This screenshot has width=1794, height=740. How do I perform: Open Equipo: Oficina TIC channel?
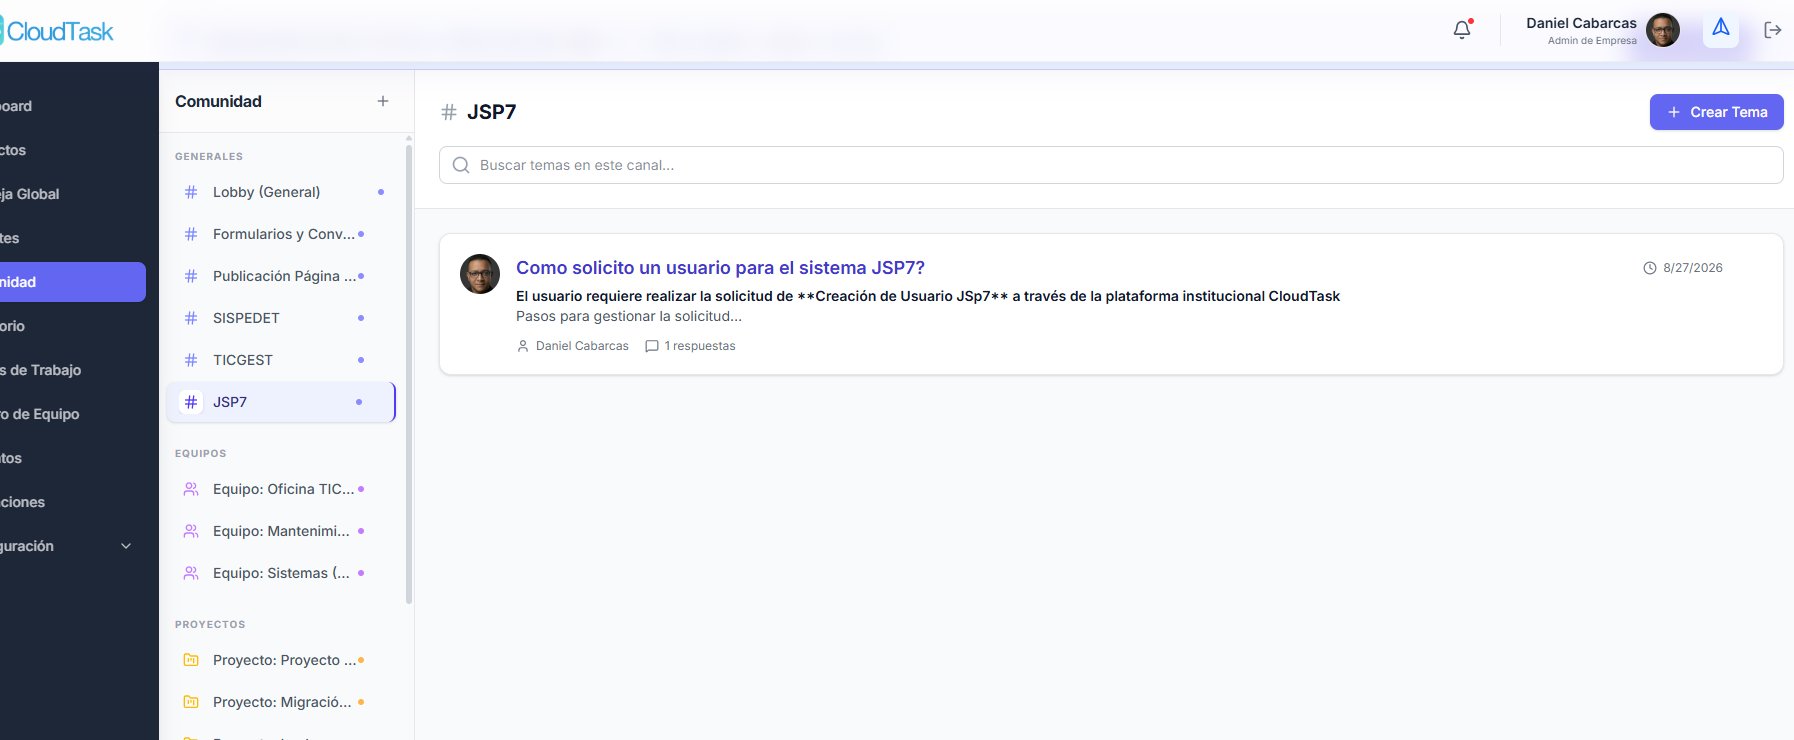281,489
